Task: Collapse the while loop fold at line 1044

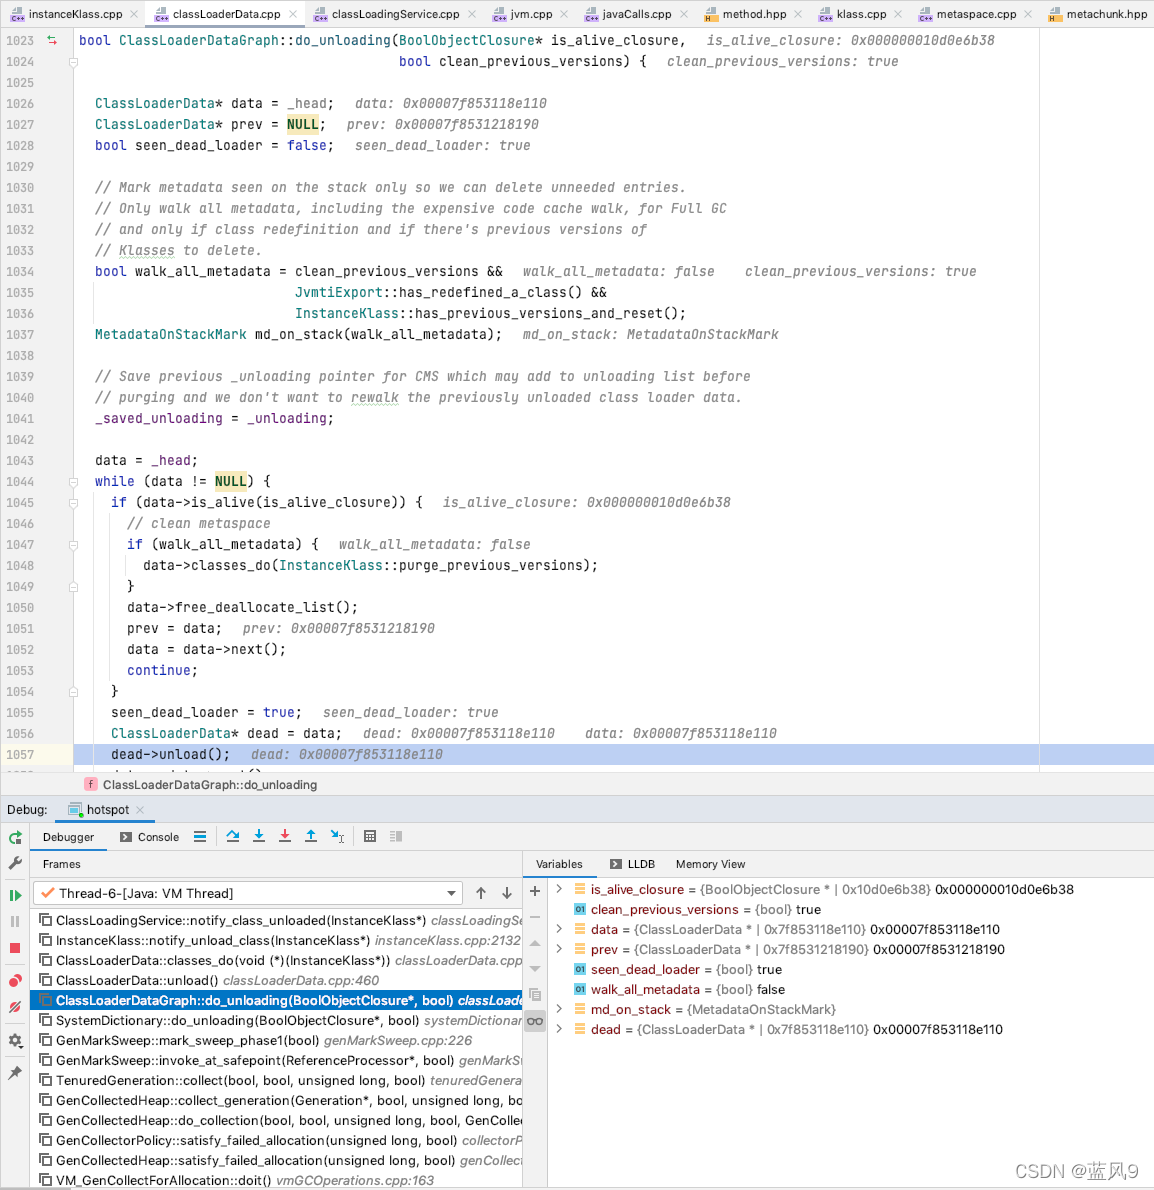Action: (x=71, y=482)
